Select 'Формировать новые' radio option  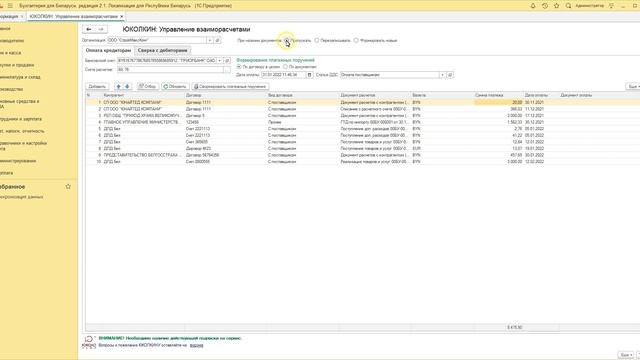pos(356,40)
